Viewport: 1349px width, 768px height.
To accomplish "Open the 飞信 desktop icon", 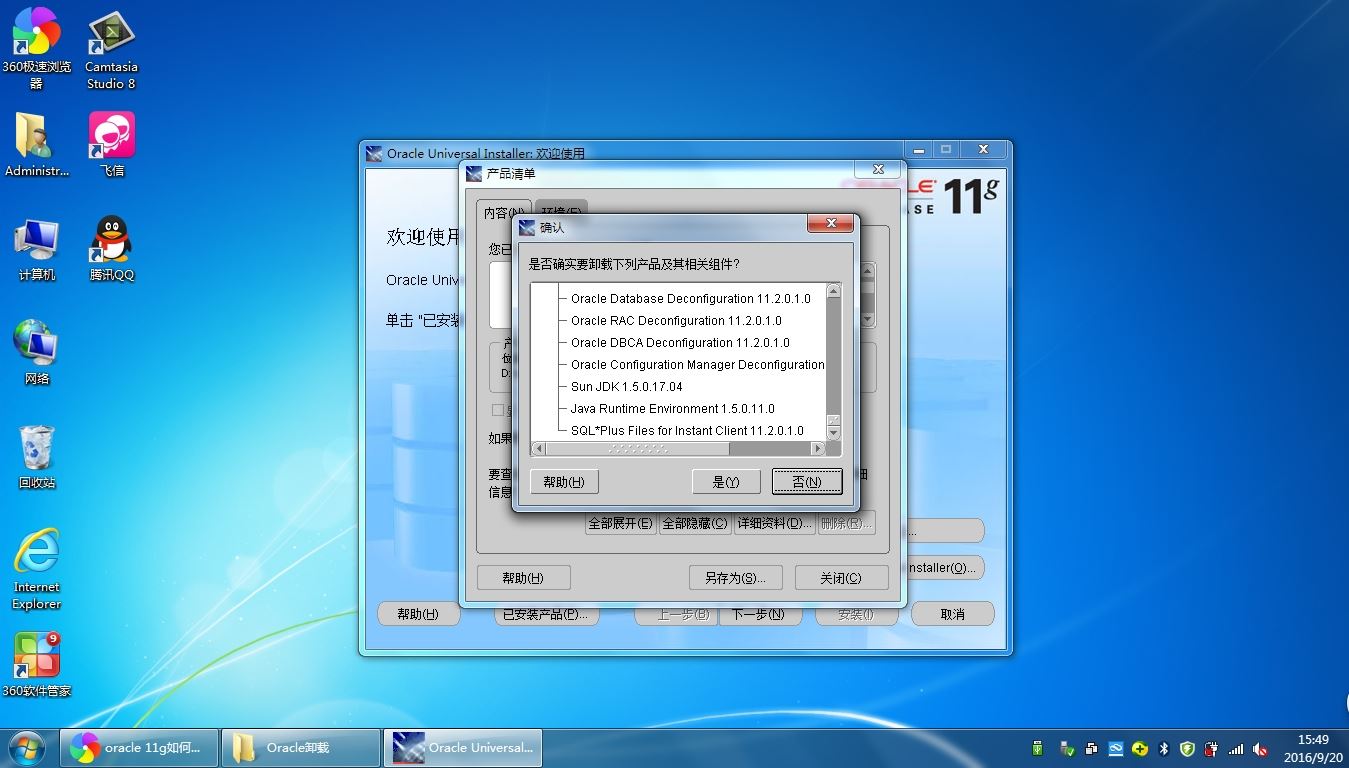I will click(x=111, y=143).
